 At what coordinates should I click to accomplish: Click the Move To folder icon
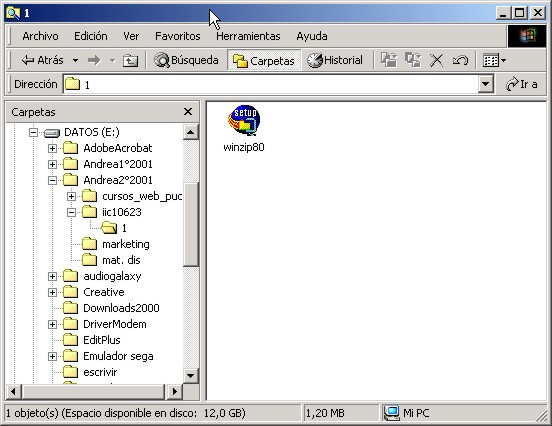(389, 60)
